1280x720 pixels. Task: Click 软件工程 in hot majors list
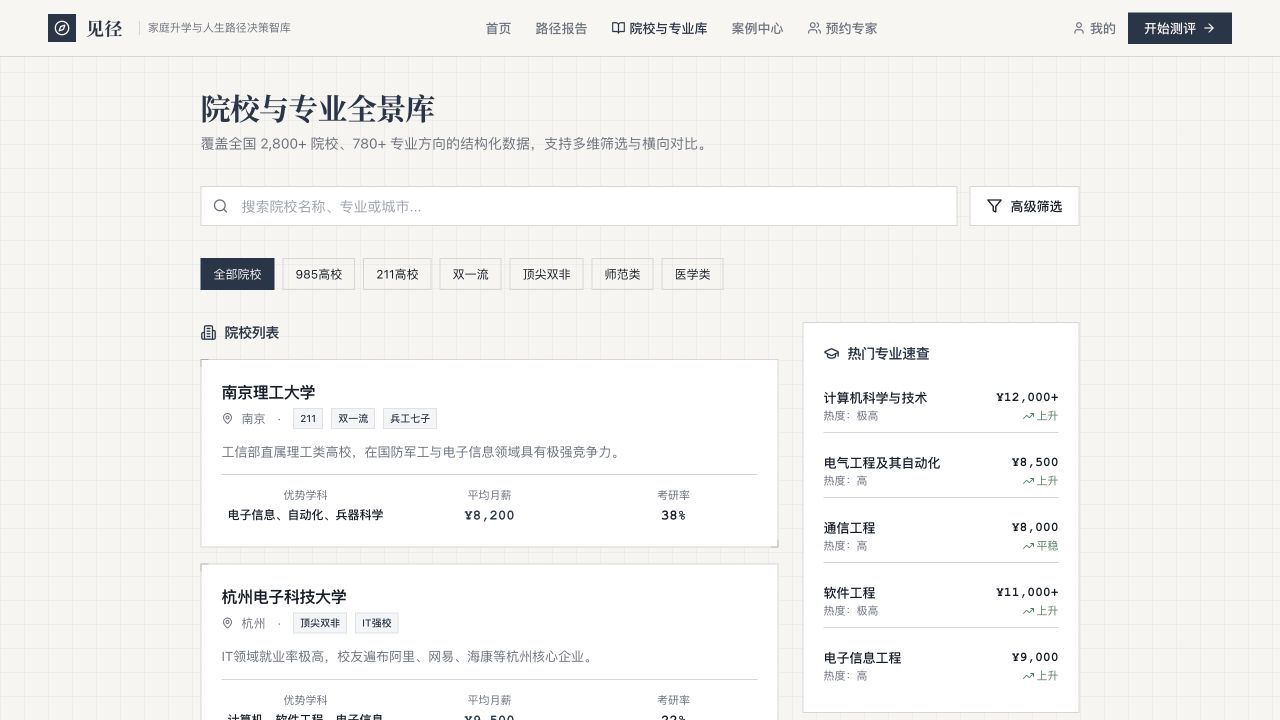tap(849, 593)
